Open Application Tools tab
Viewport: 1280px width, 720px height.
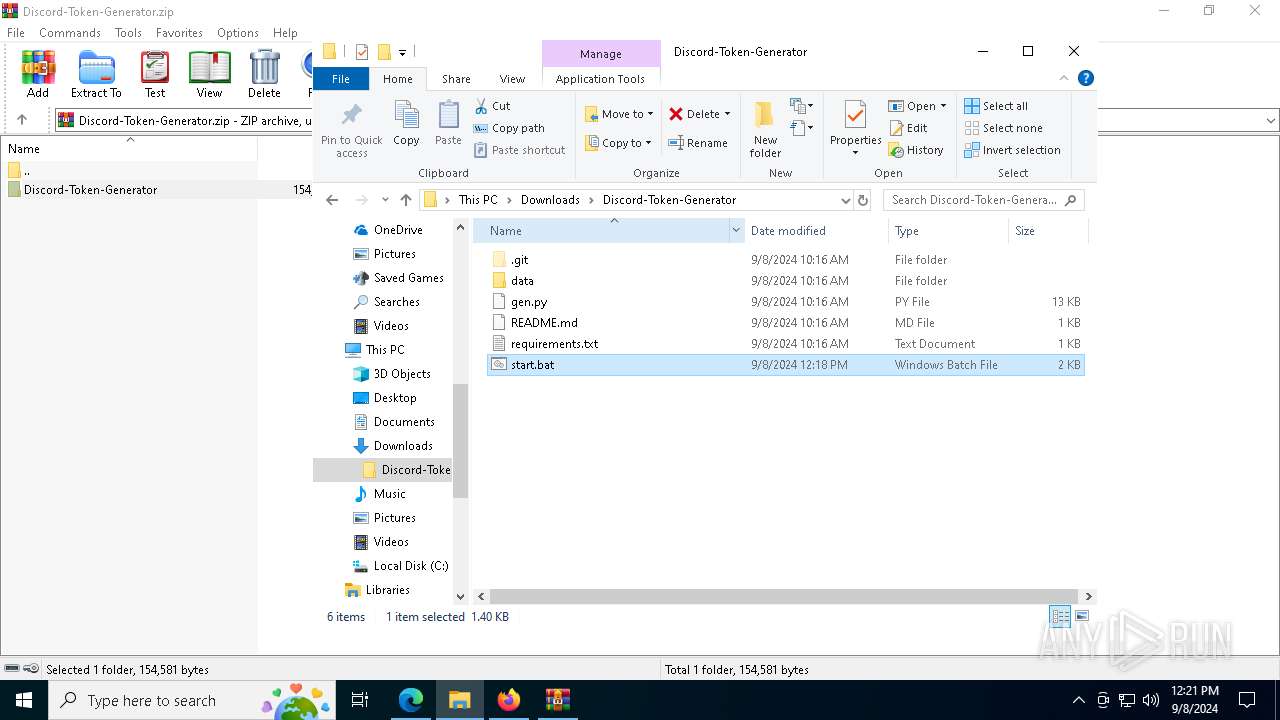click(601, 79)
